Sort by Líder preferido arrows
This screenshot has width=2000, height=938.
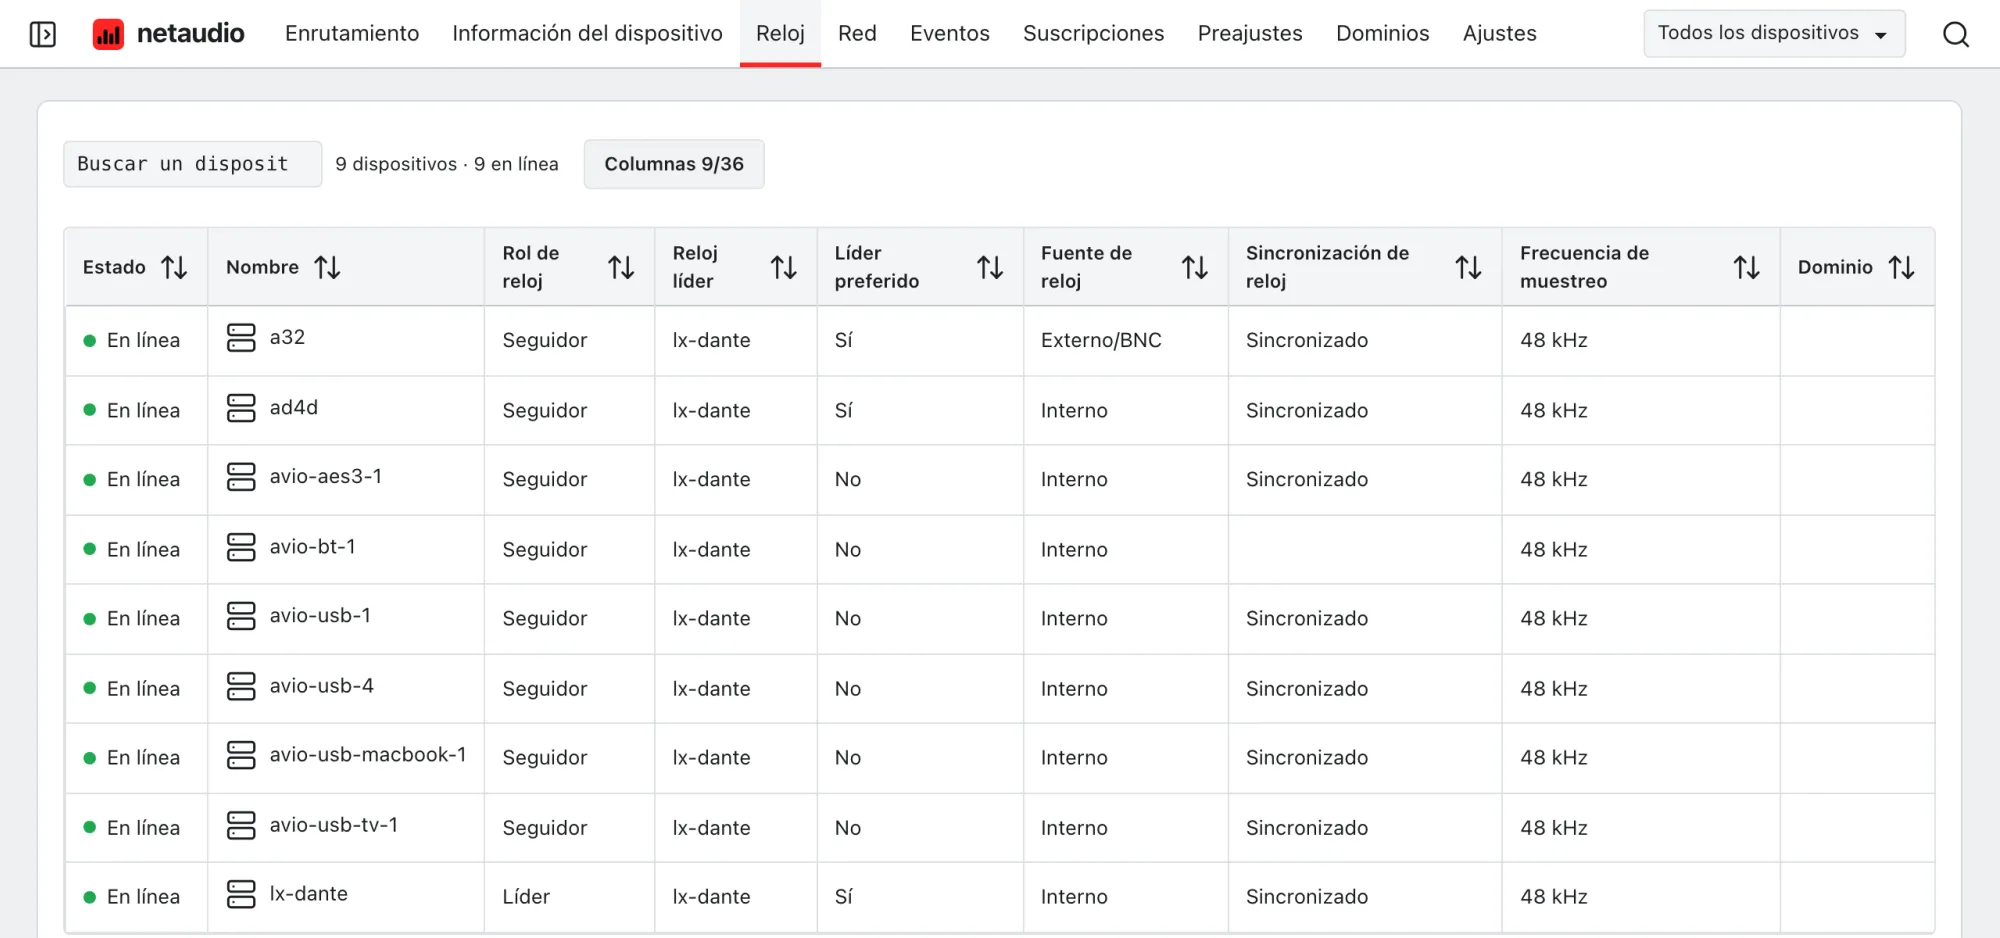990,267
